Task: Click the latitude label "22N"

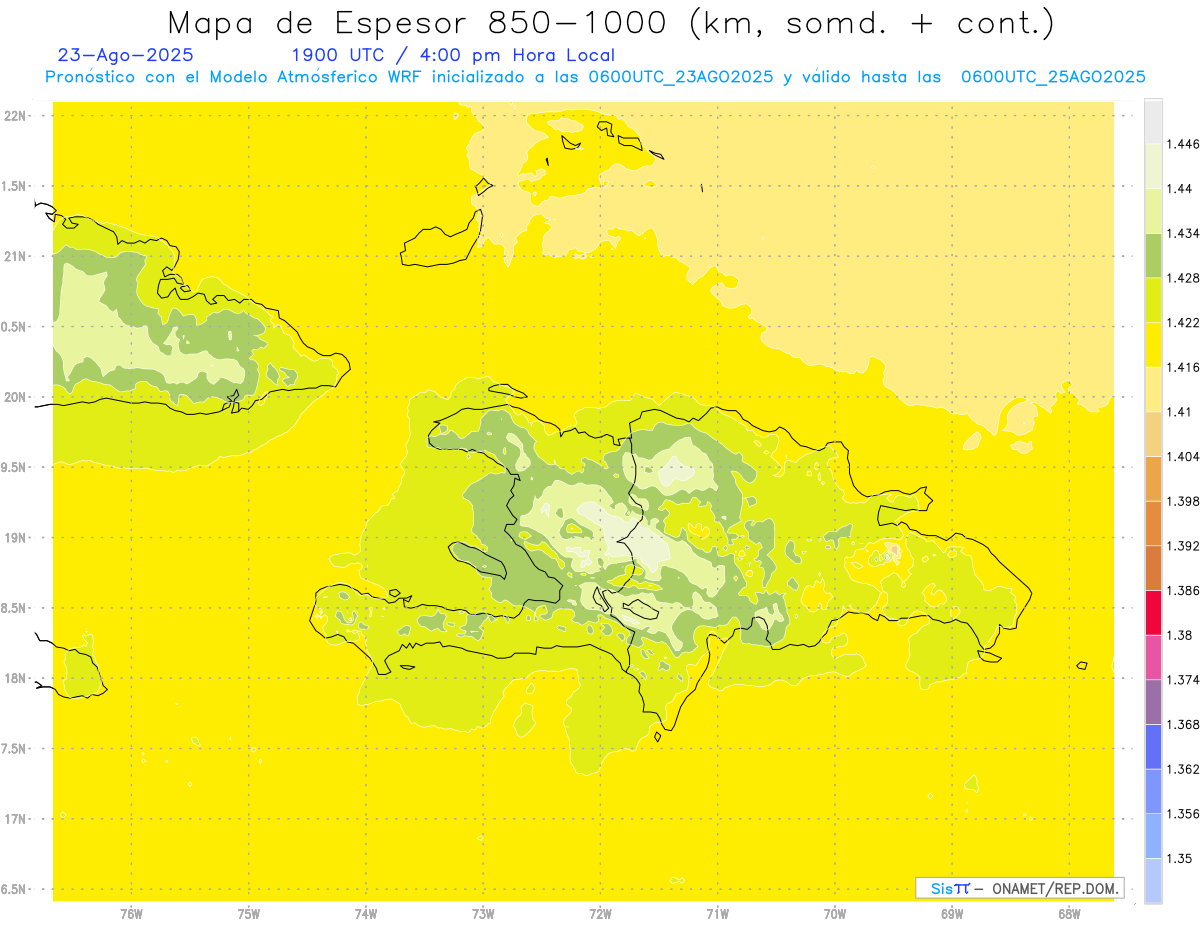Action: [16, 116]
